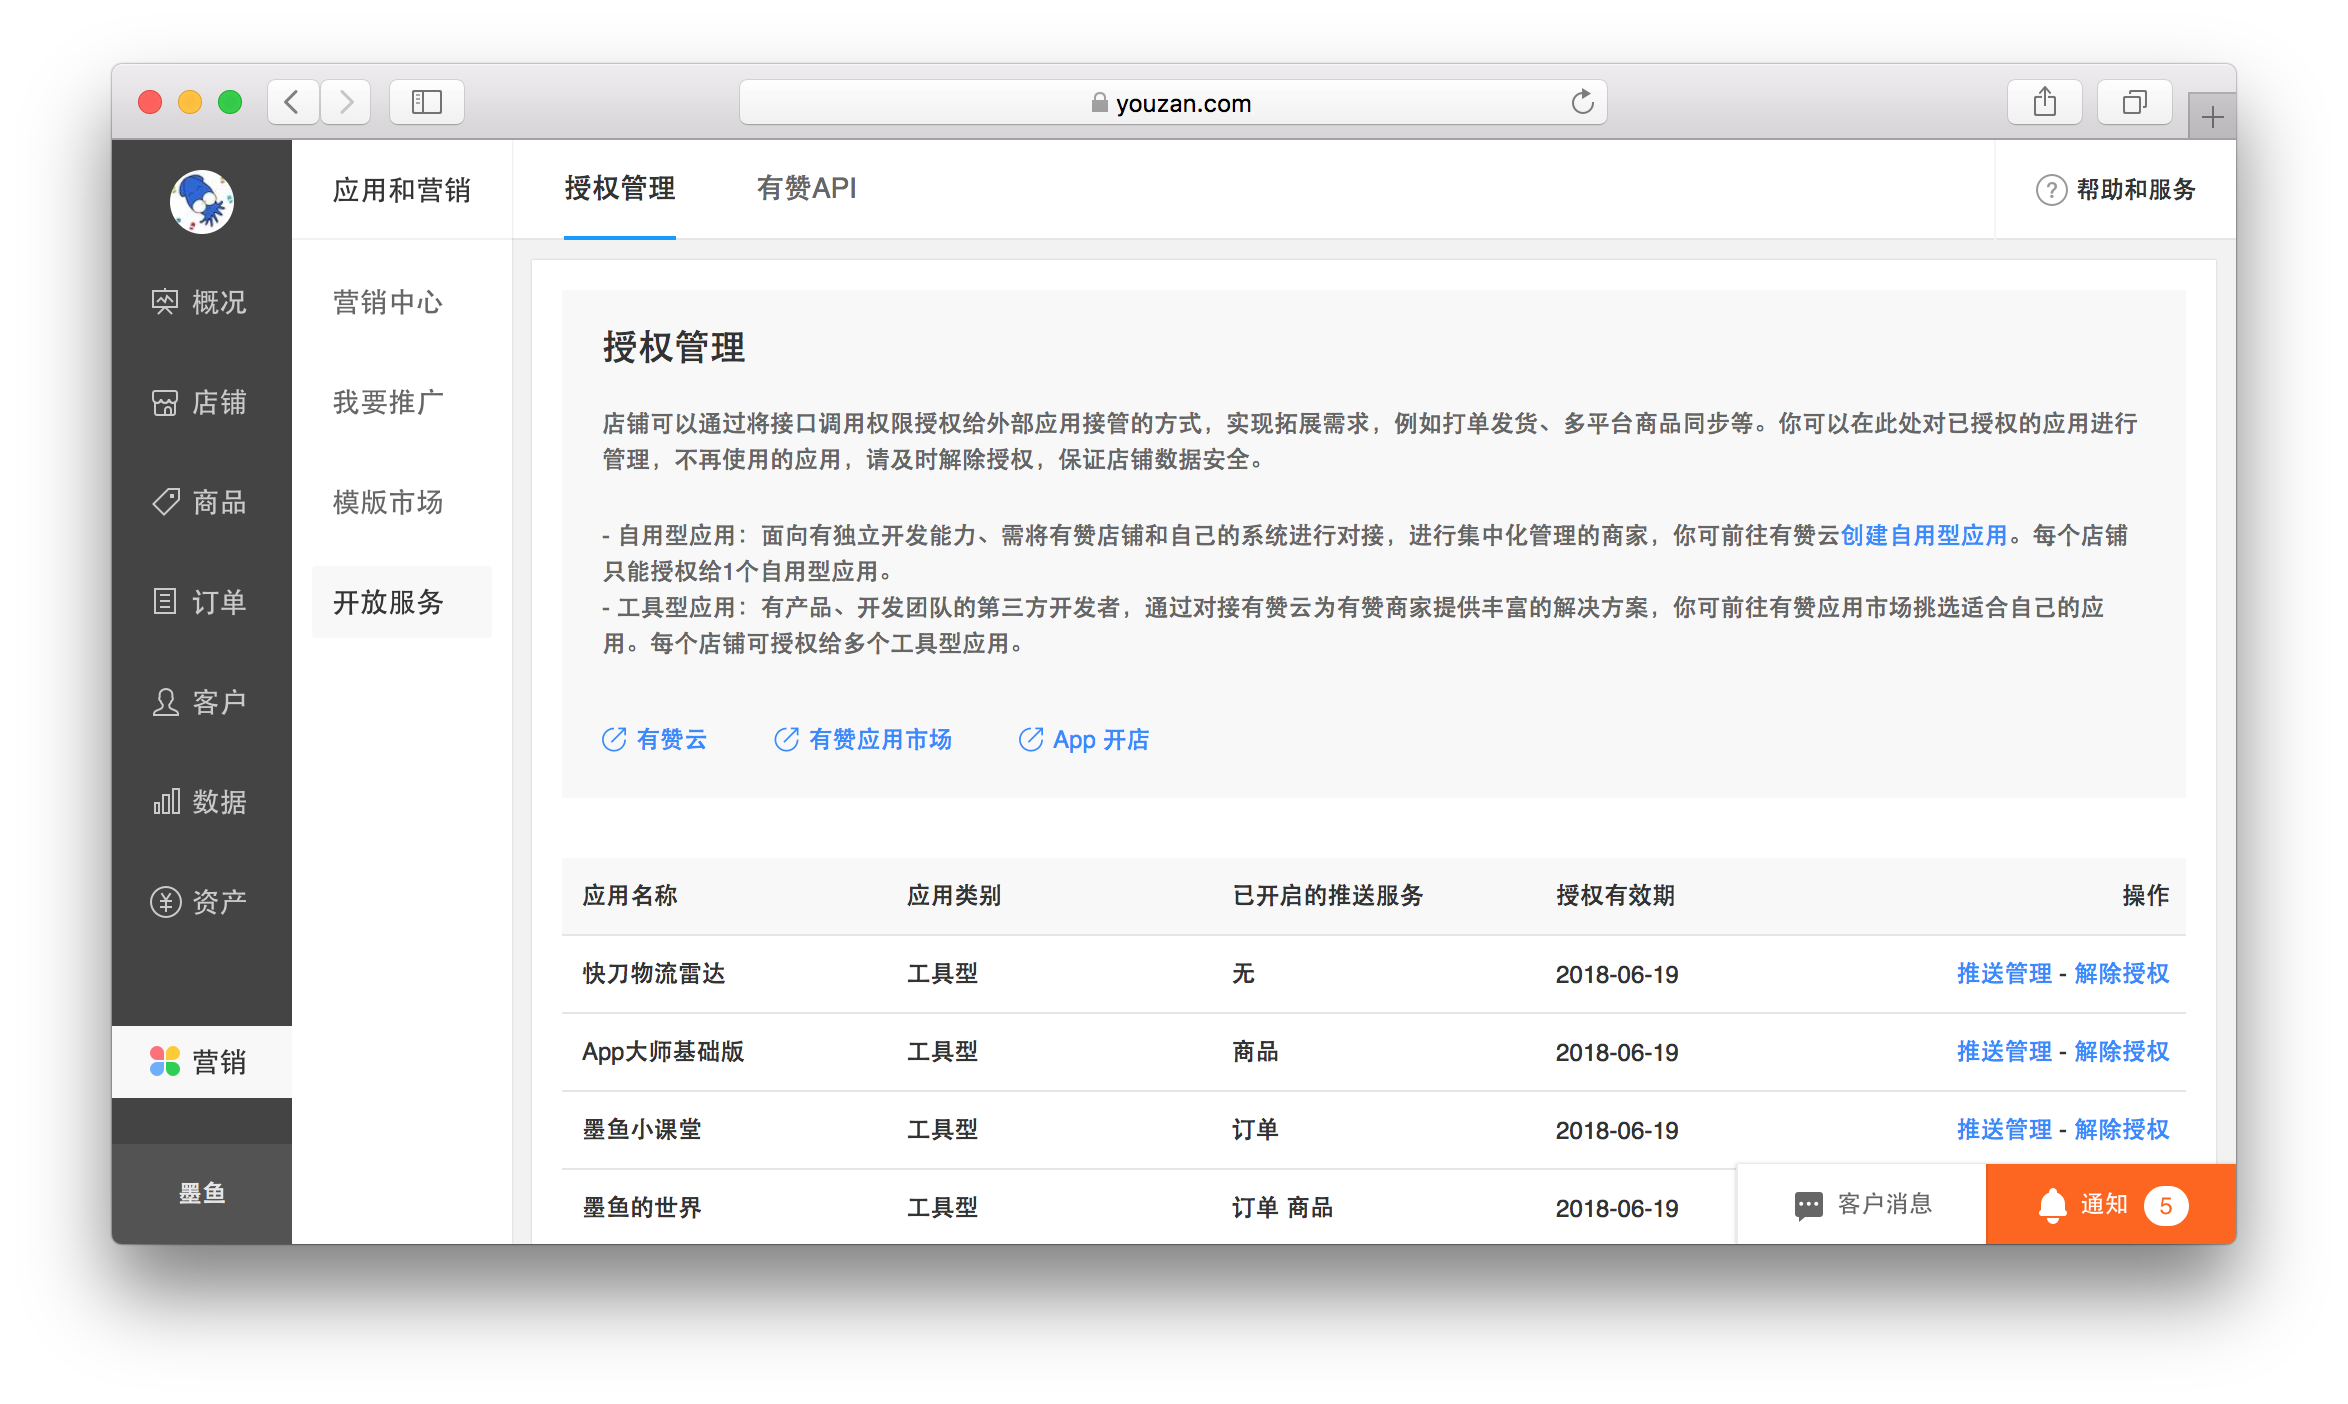Open 资产 assets section in sidebar

[200, 902]
